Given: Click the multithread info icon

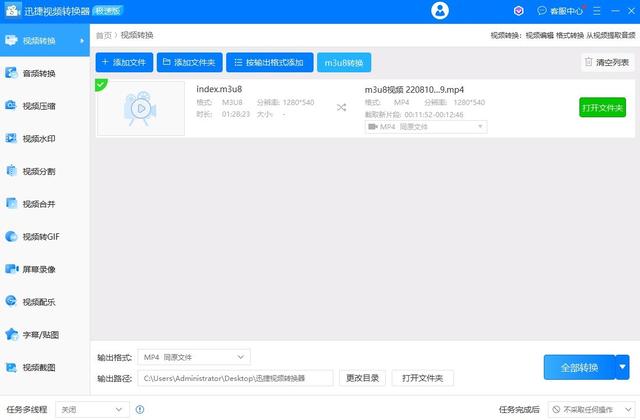Looking at the screenshot, I should (140, 409).
